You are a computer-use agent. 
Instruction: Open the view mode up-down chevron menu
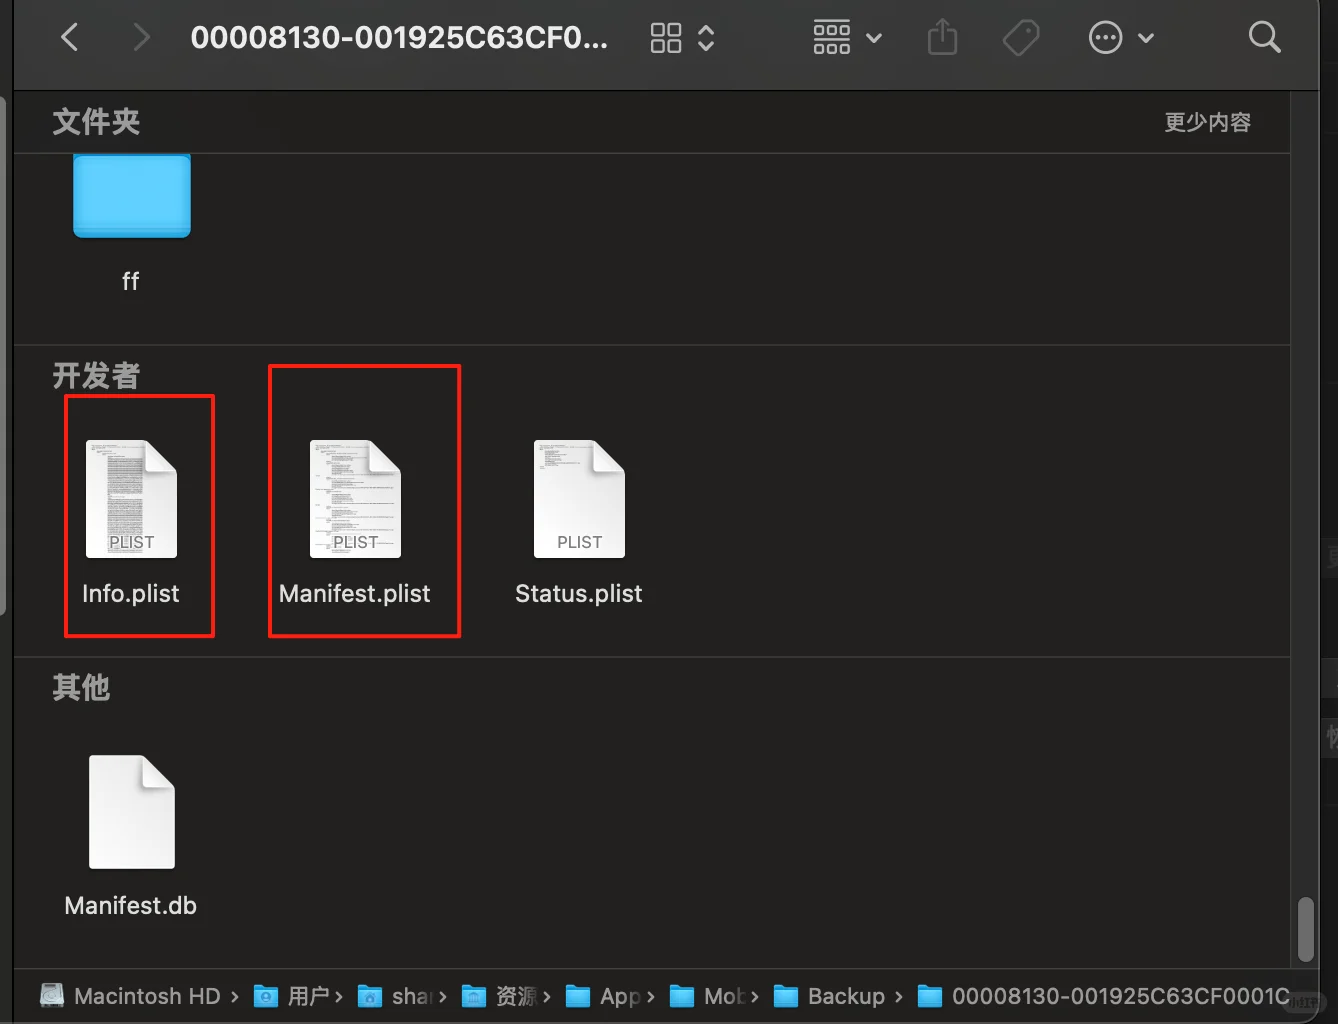[x=706, y=38]
